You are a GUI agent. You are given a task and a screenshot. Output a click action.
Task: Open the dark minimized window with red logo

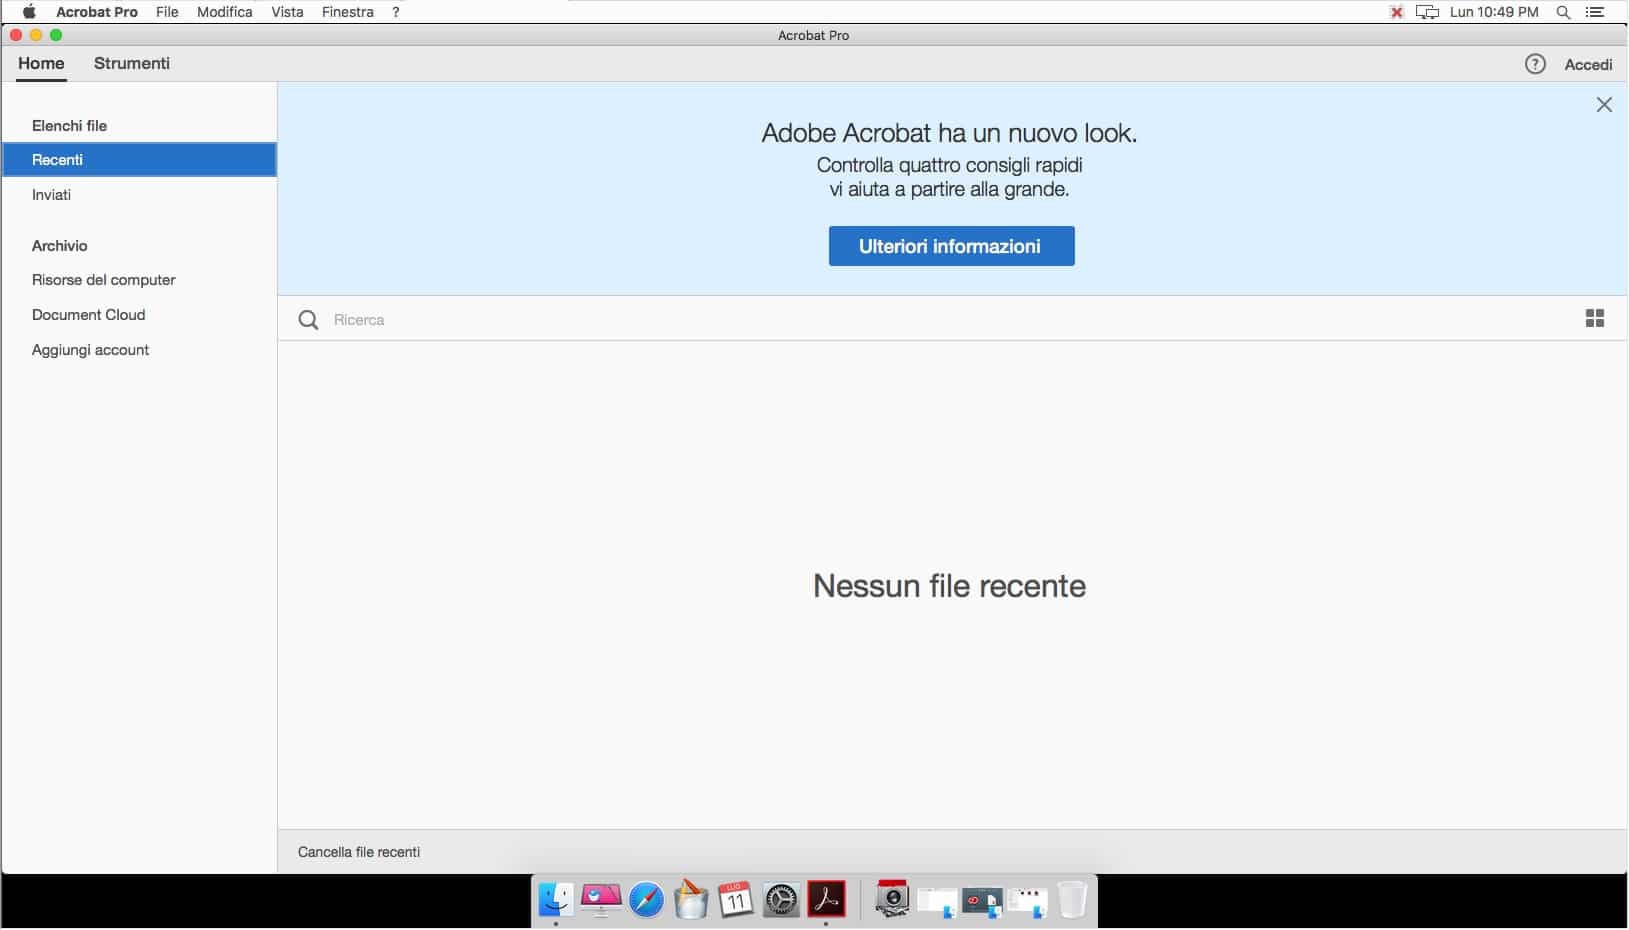981,902
